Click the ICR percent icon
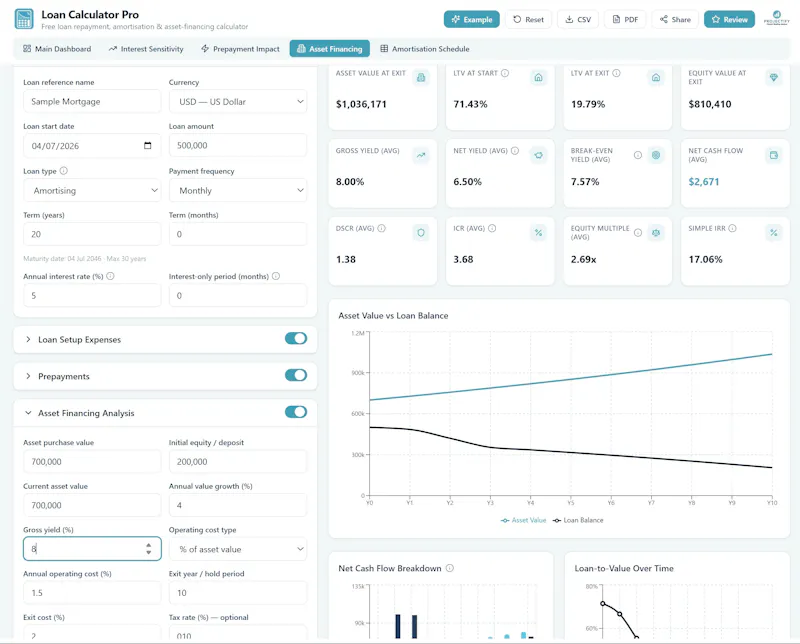Image resolution: width=800 pixels, height=644 pixels. [x=538, y=233]
